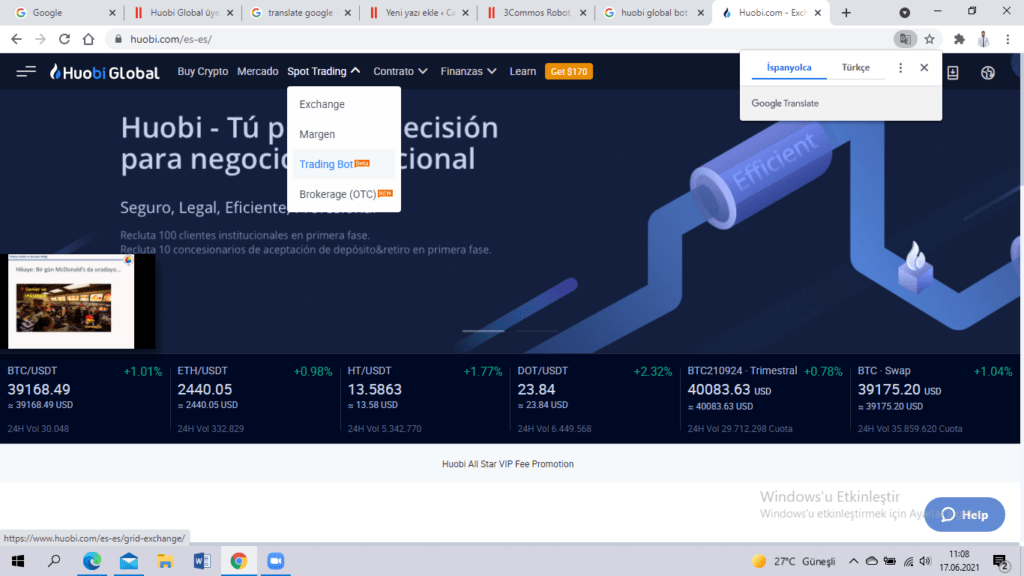Go to the browser home page

[88, 39]
